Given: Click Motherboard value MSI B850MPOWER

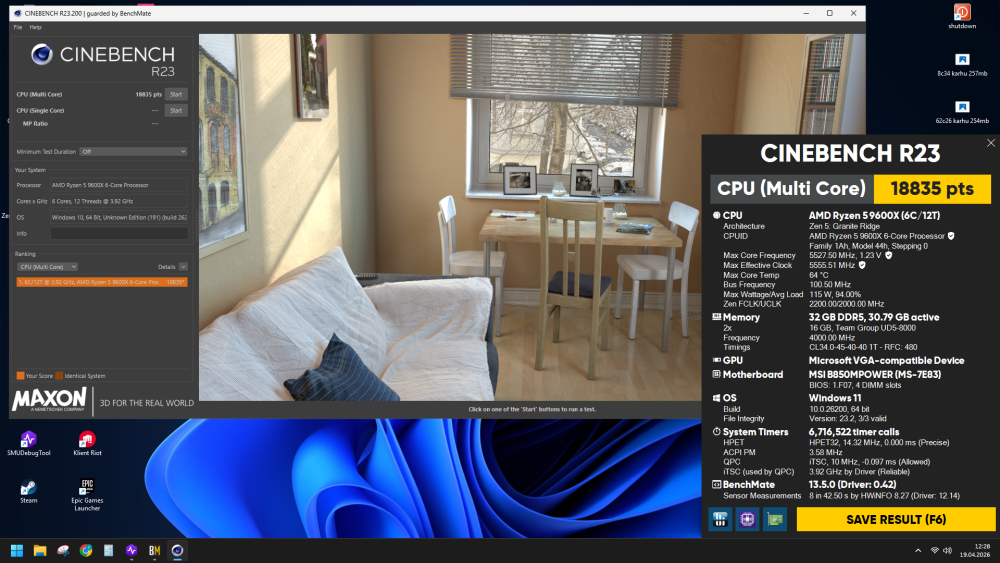Looking at the screenshot, I should pos(875,374).
